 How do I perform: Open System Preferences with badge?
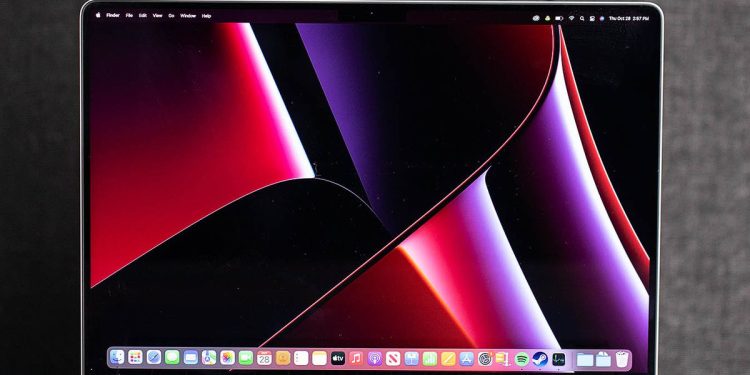coord(485,358)
